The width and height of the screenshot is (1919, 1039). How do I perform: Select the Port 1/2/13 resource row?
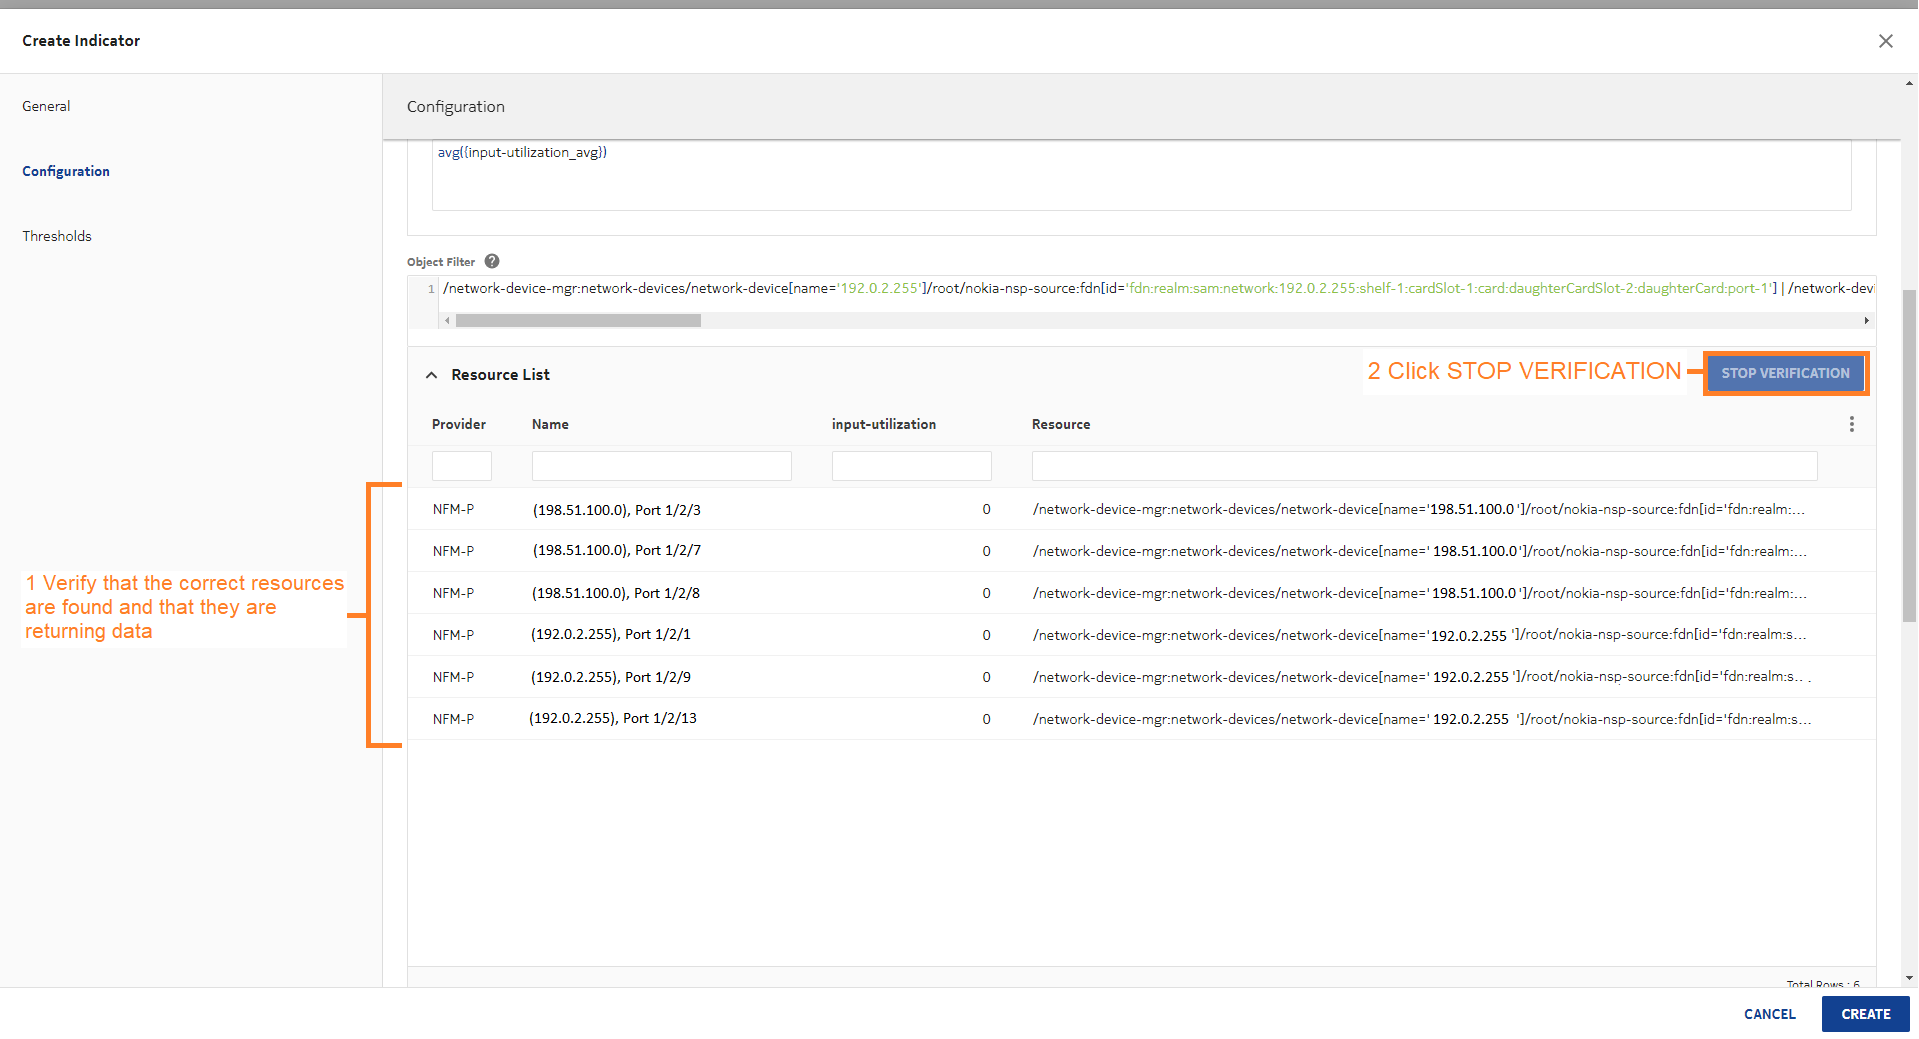click(612, 719)
